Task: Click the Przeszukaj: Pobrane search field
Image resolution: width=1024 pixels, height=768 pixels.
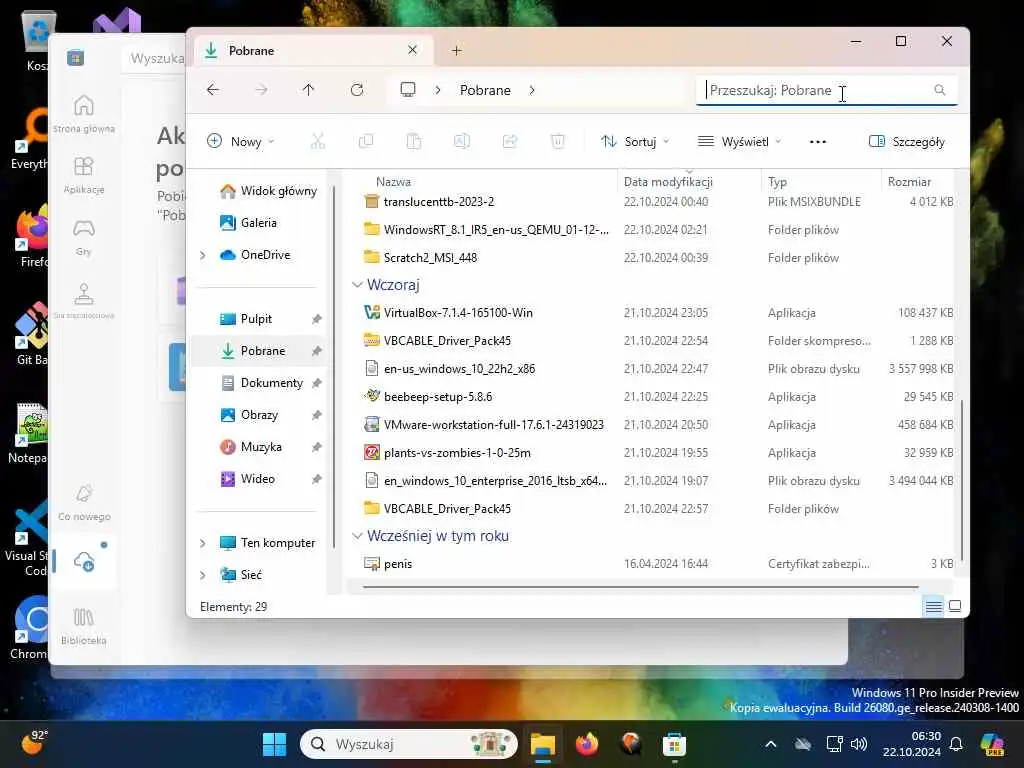Action: pyautogui.click(x=826, y=90)
